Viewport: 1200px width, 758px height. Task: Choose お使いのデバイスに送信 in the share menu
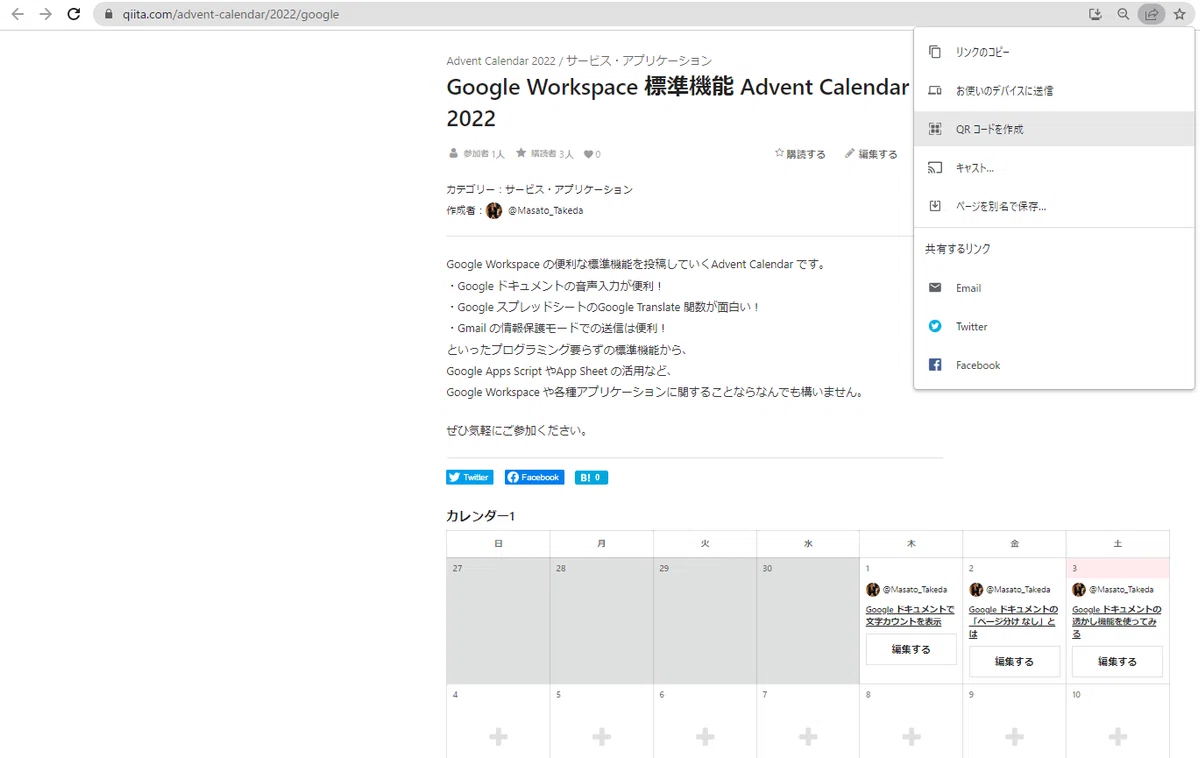pos(1054,91)
